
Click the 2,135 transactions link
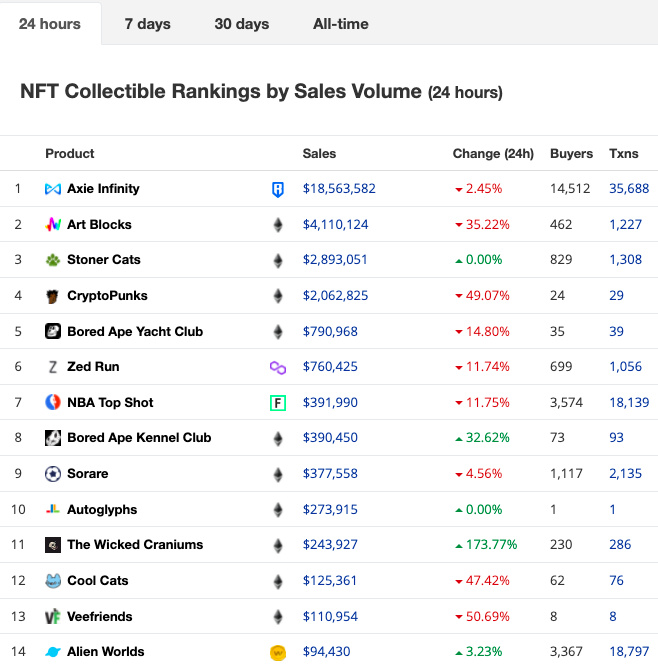pos(625,474)
